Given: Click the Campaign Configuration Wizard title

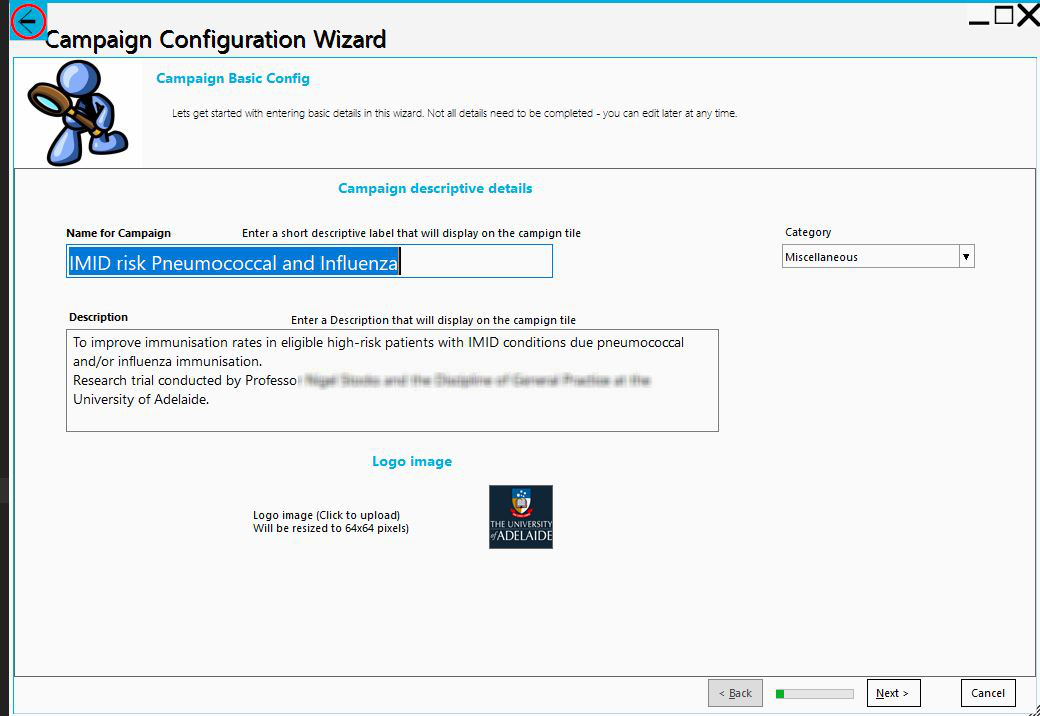Looking at the screenshot, I should 215,40.
